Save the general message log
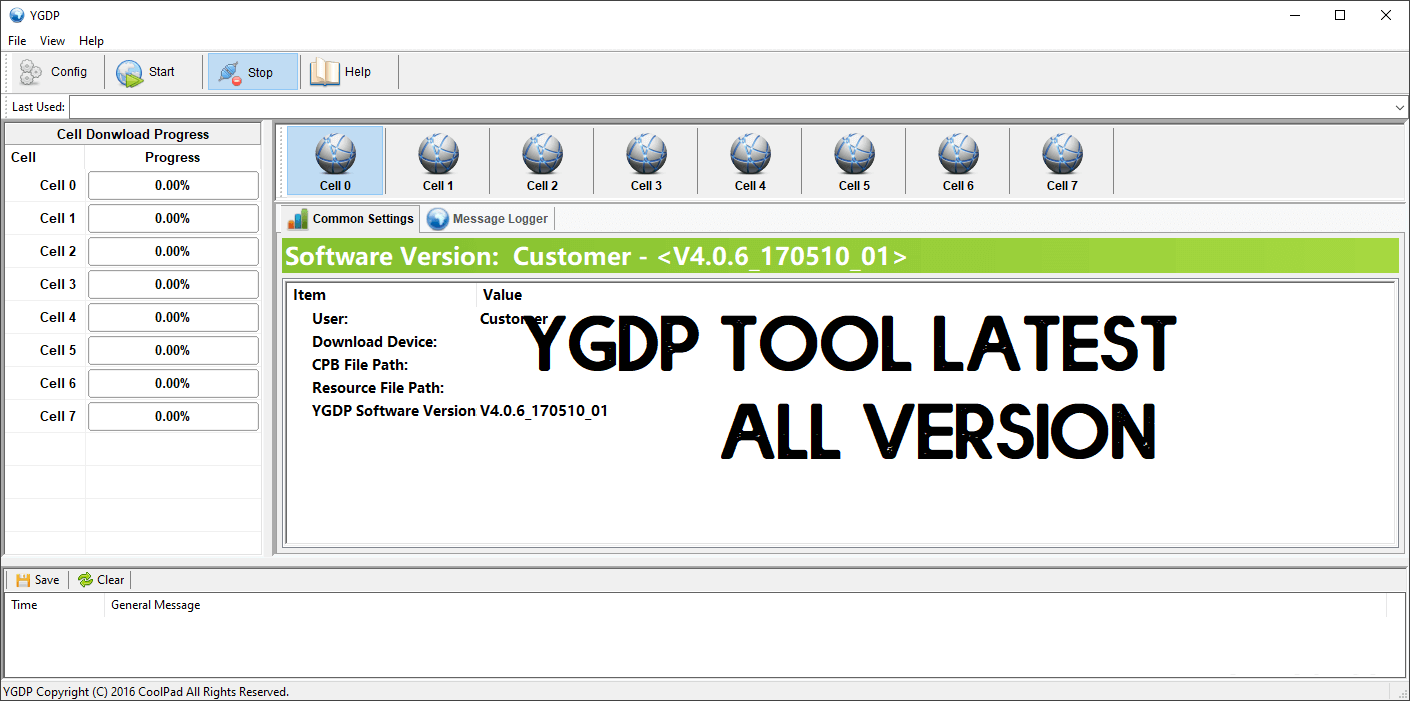The width and height of the screenshot is (1410, 701). tap(37, 580)
